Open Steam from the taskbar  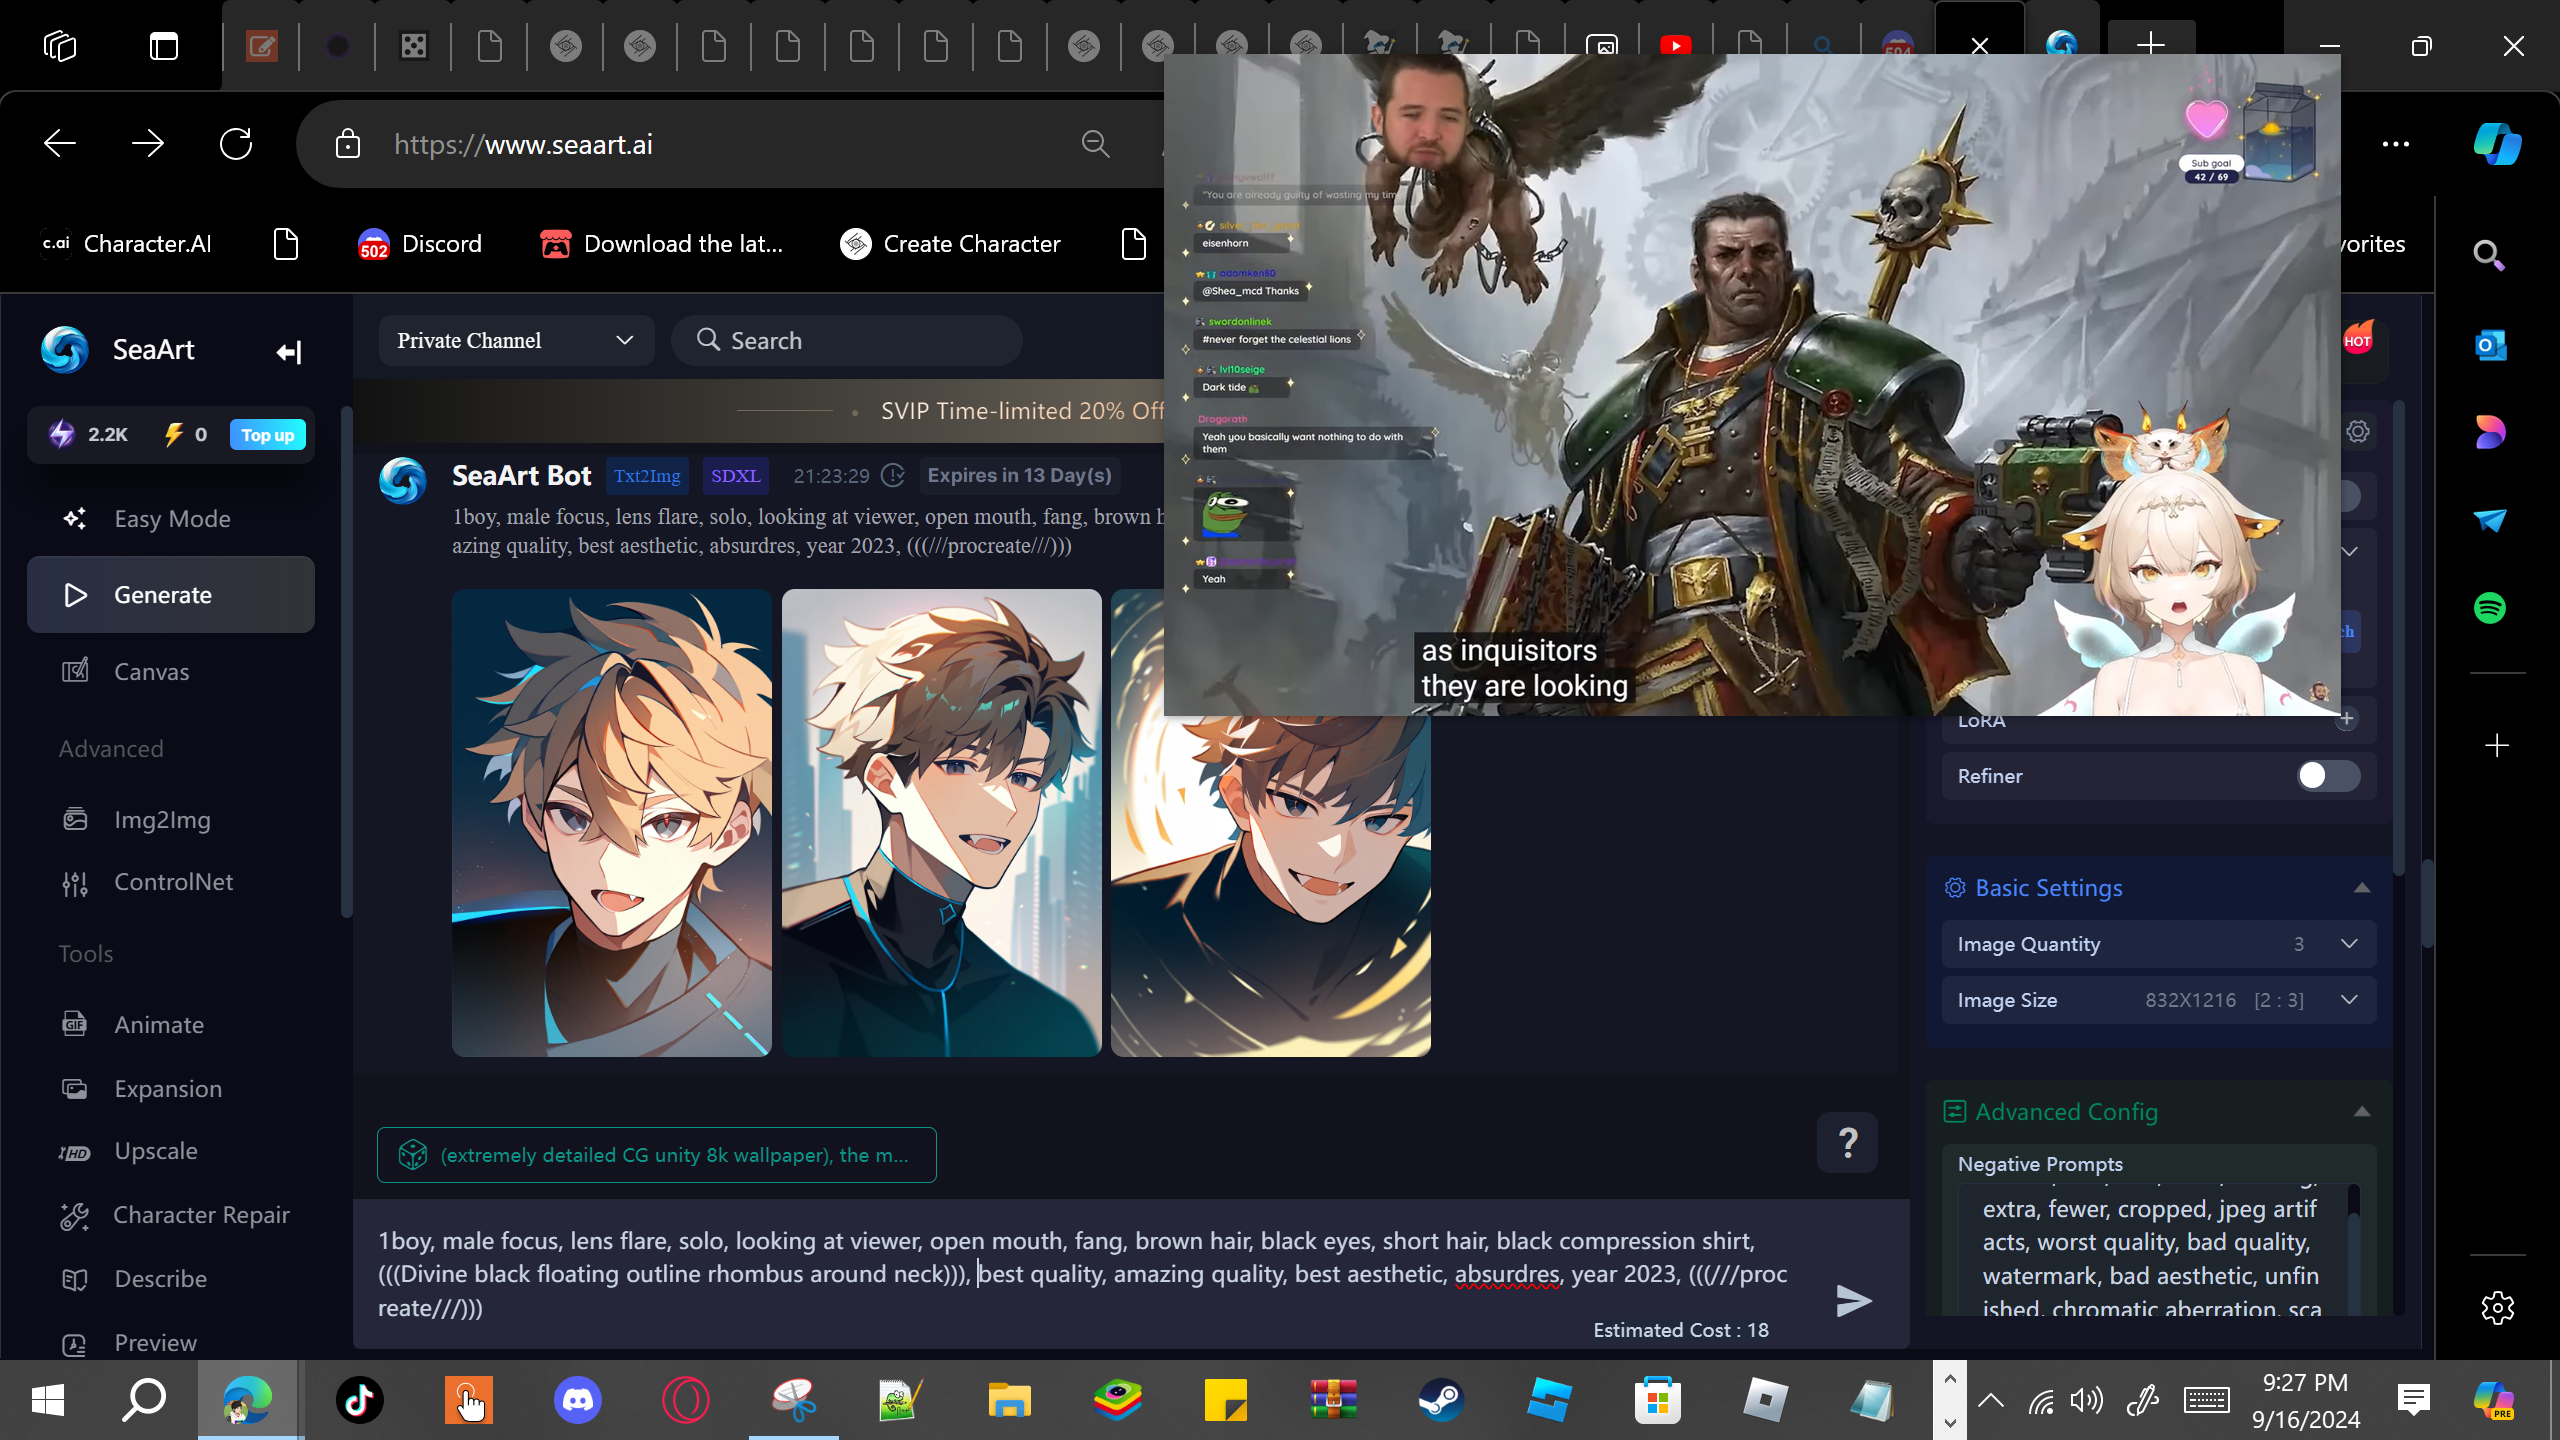tap(1441, 1400)
